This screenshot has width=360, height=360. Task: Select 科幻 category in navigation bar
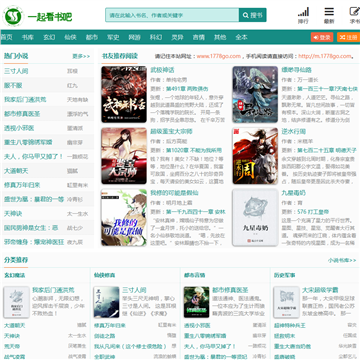coord(156,37)
